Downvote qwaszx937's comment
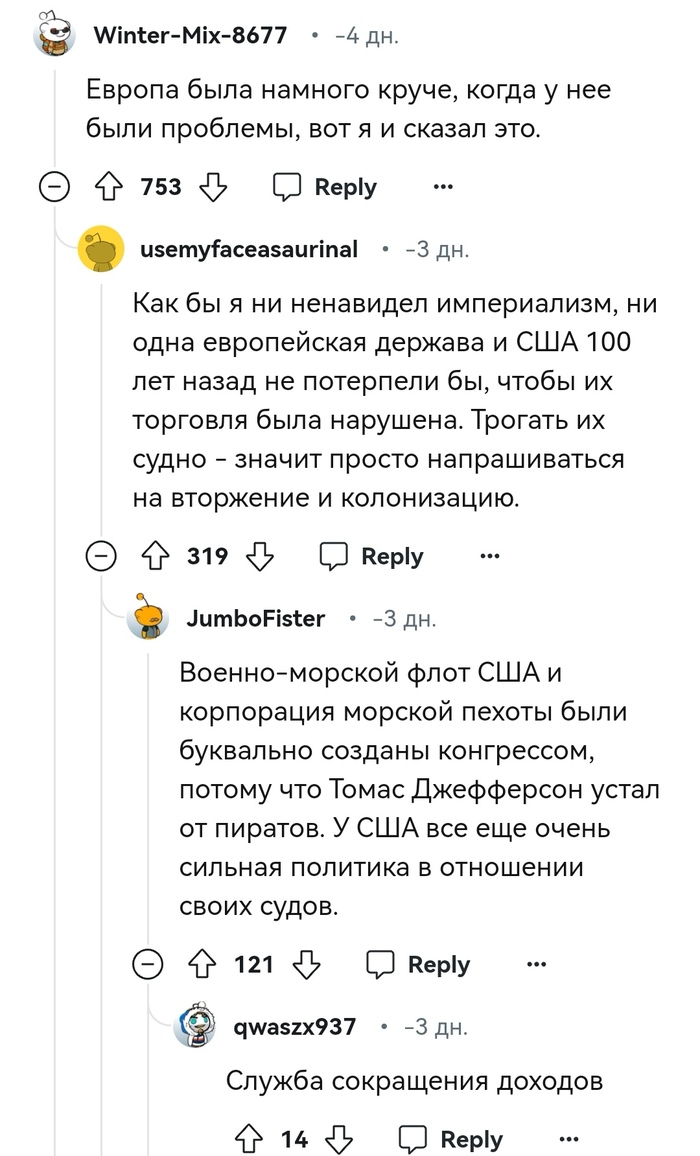The height and width of the screenshot is (1156, 700). coord(341,1139)
